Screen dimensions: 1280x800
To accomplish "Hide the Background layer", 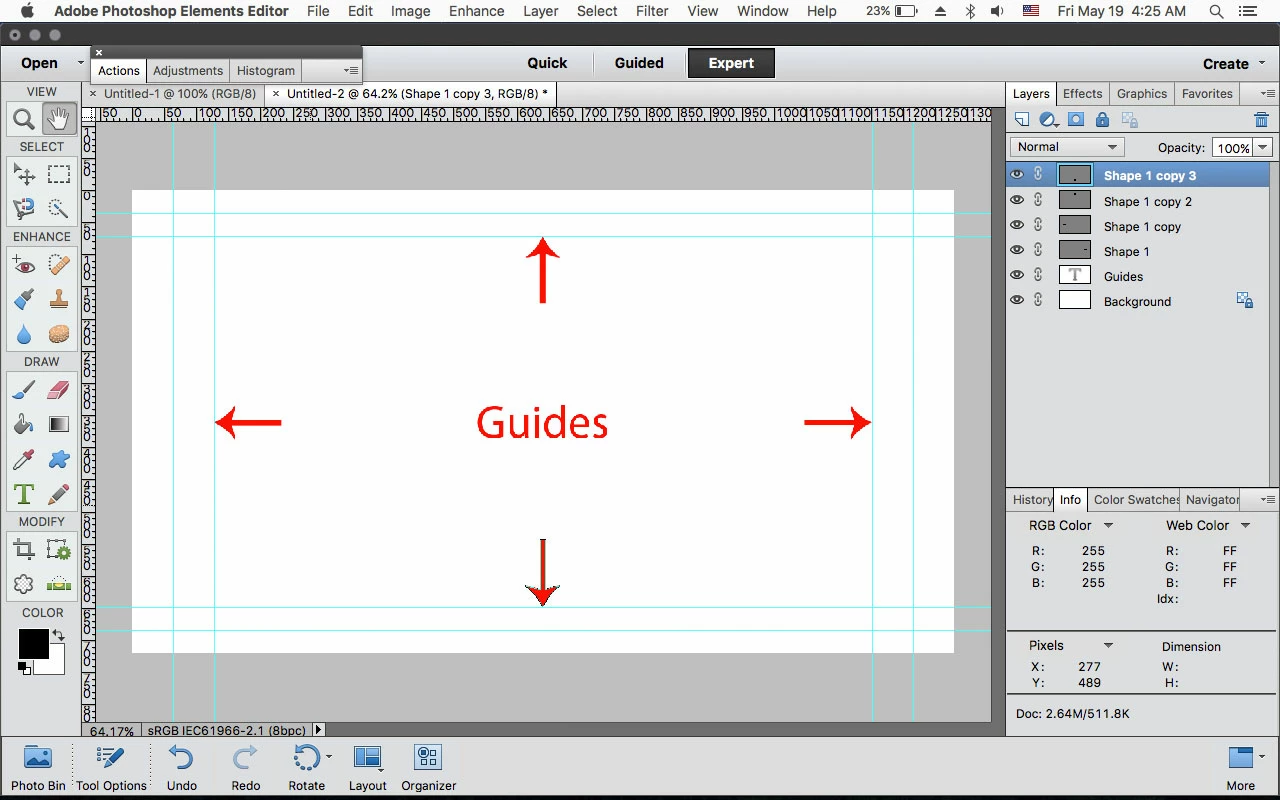I will [x=1017, y=300].
